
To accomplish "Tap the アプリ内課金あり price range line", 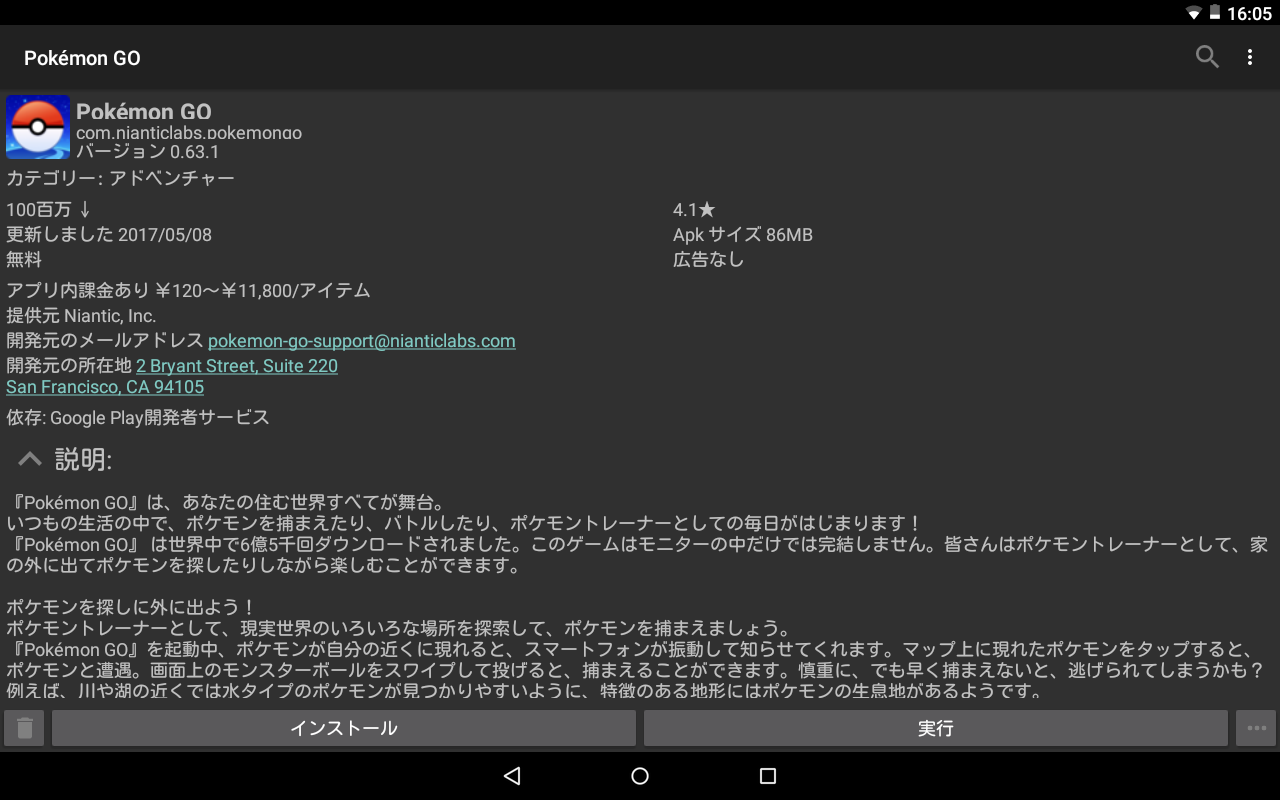I will click(188, 291).
